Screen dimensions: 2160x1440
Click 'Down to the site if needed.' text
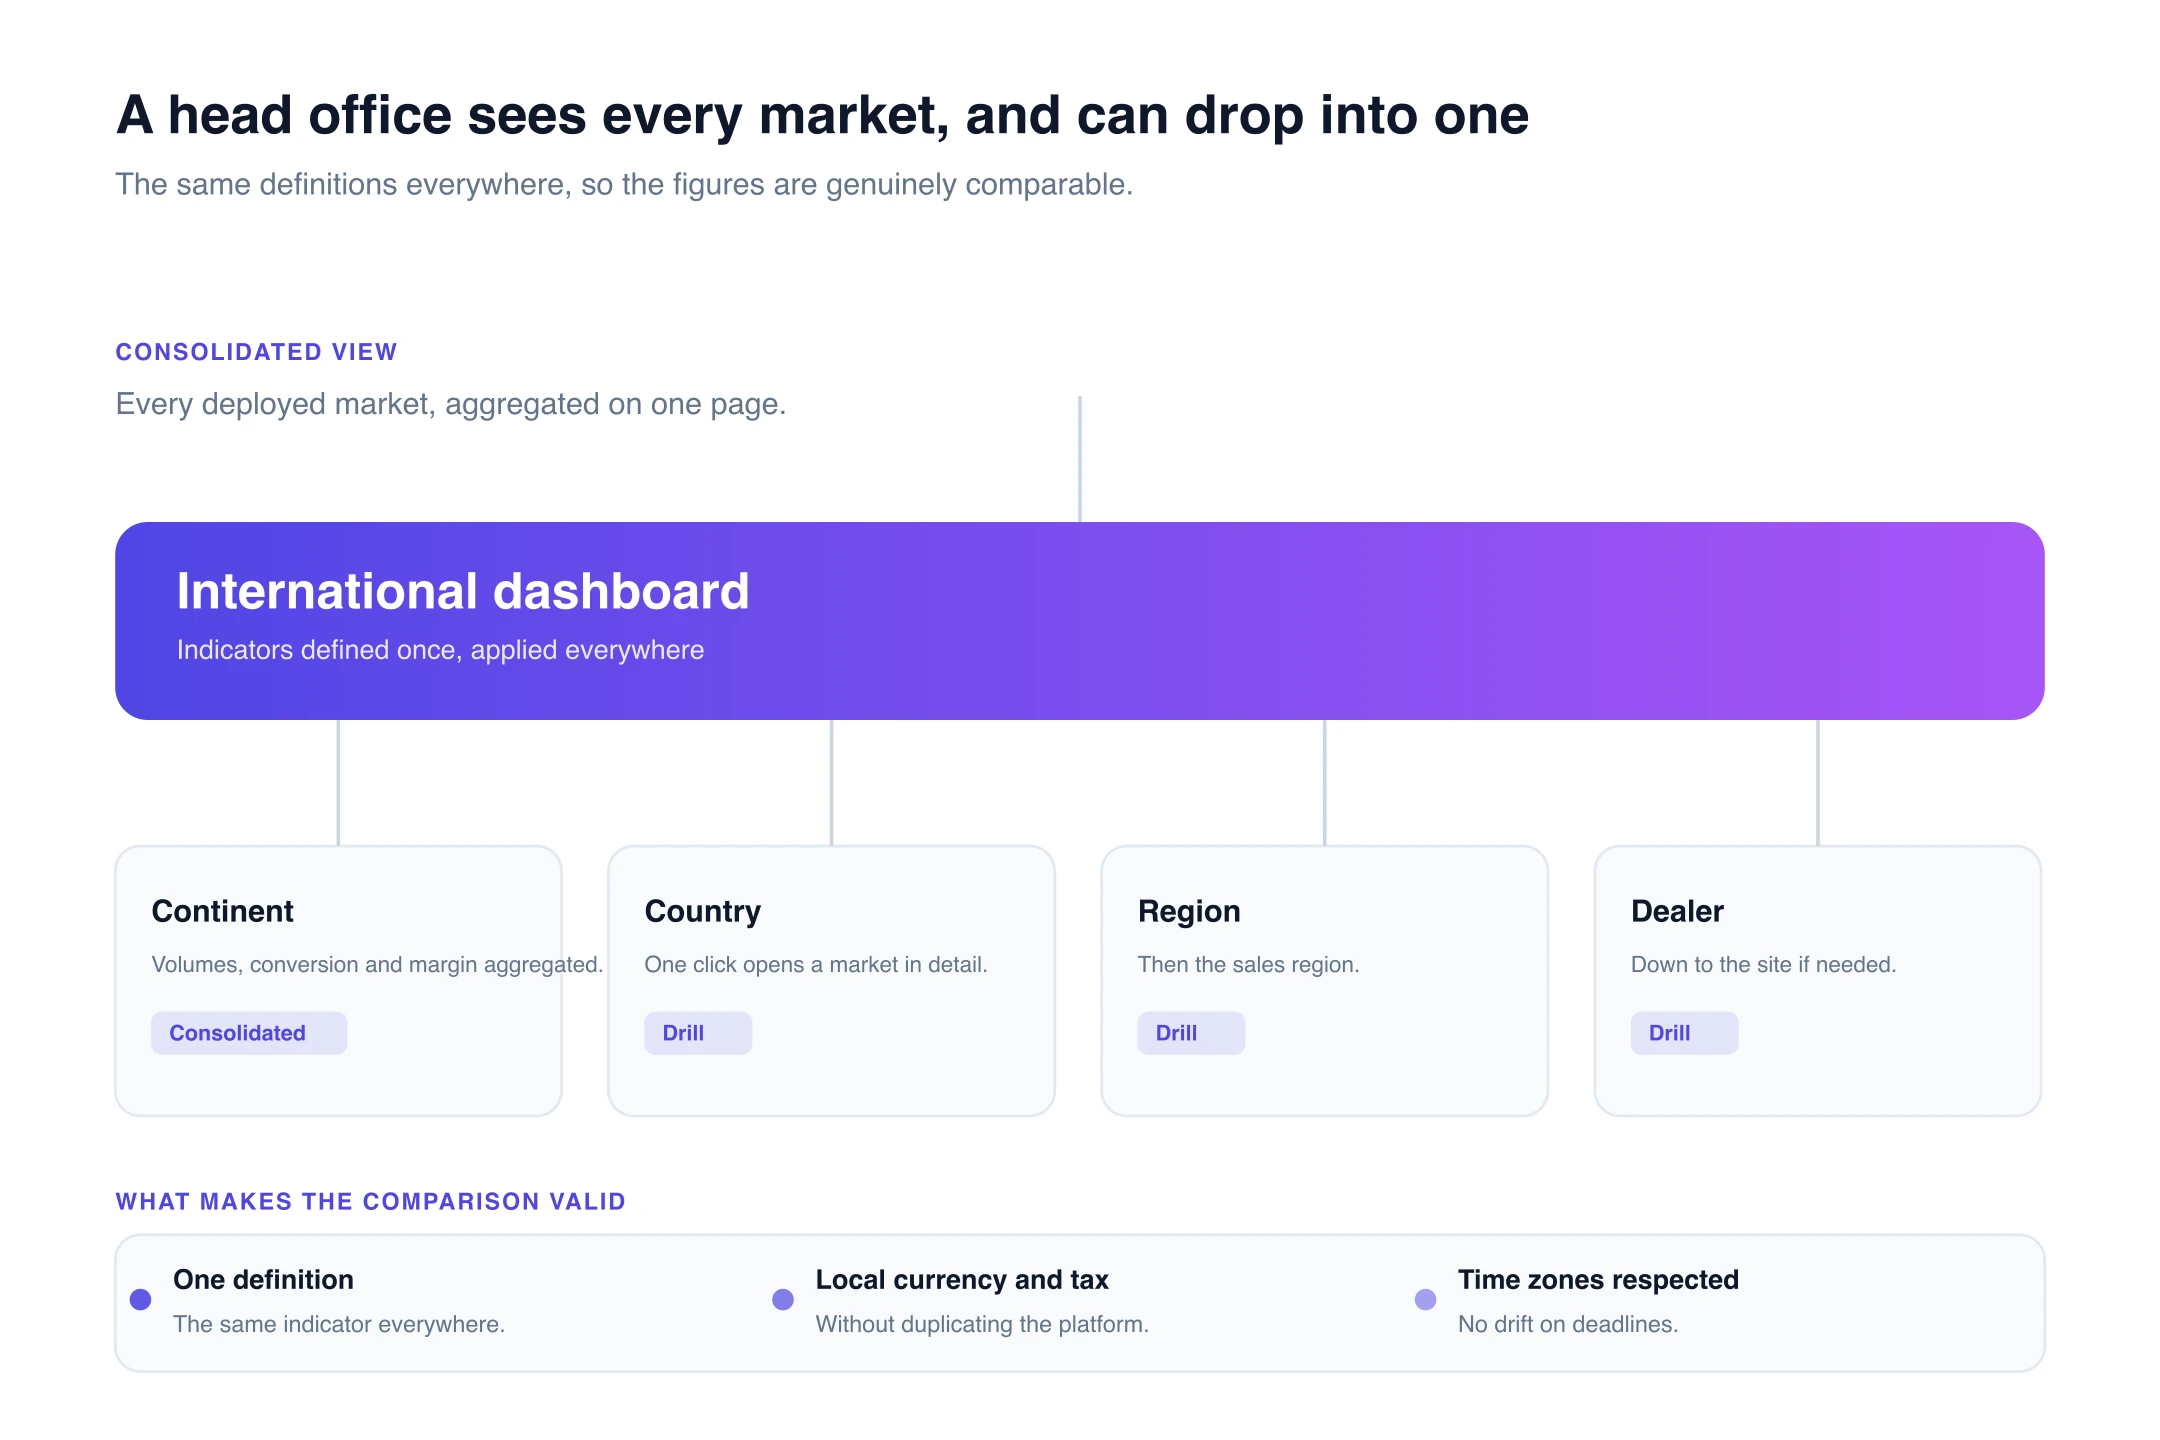(1763, 965)
